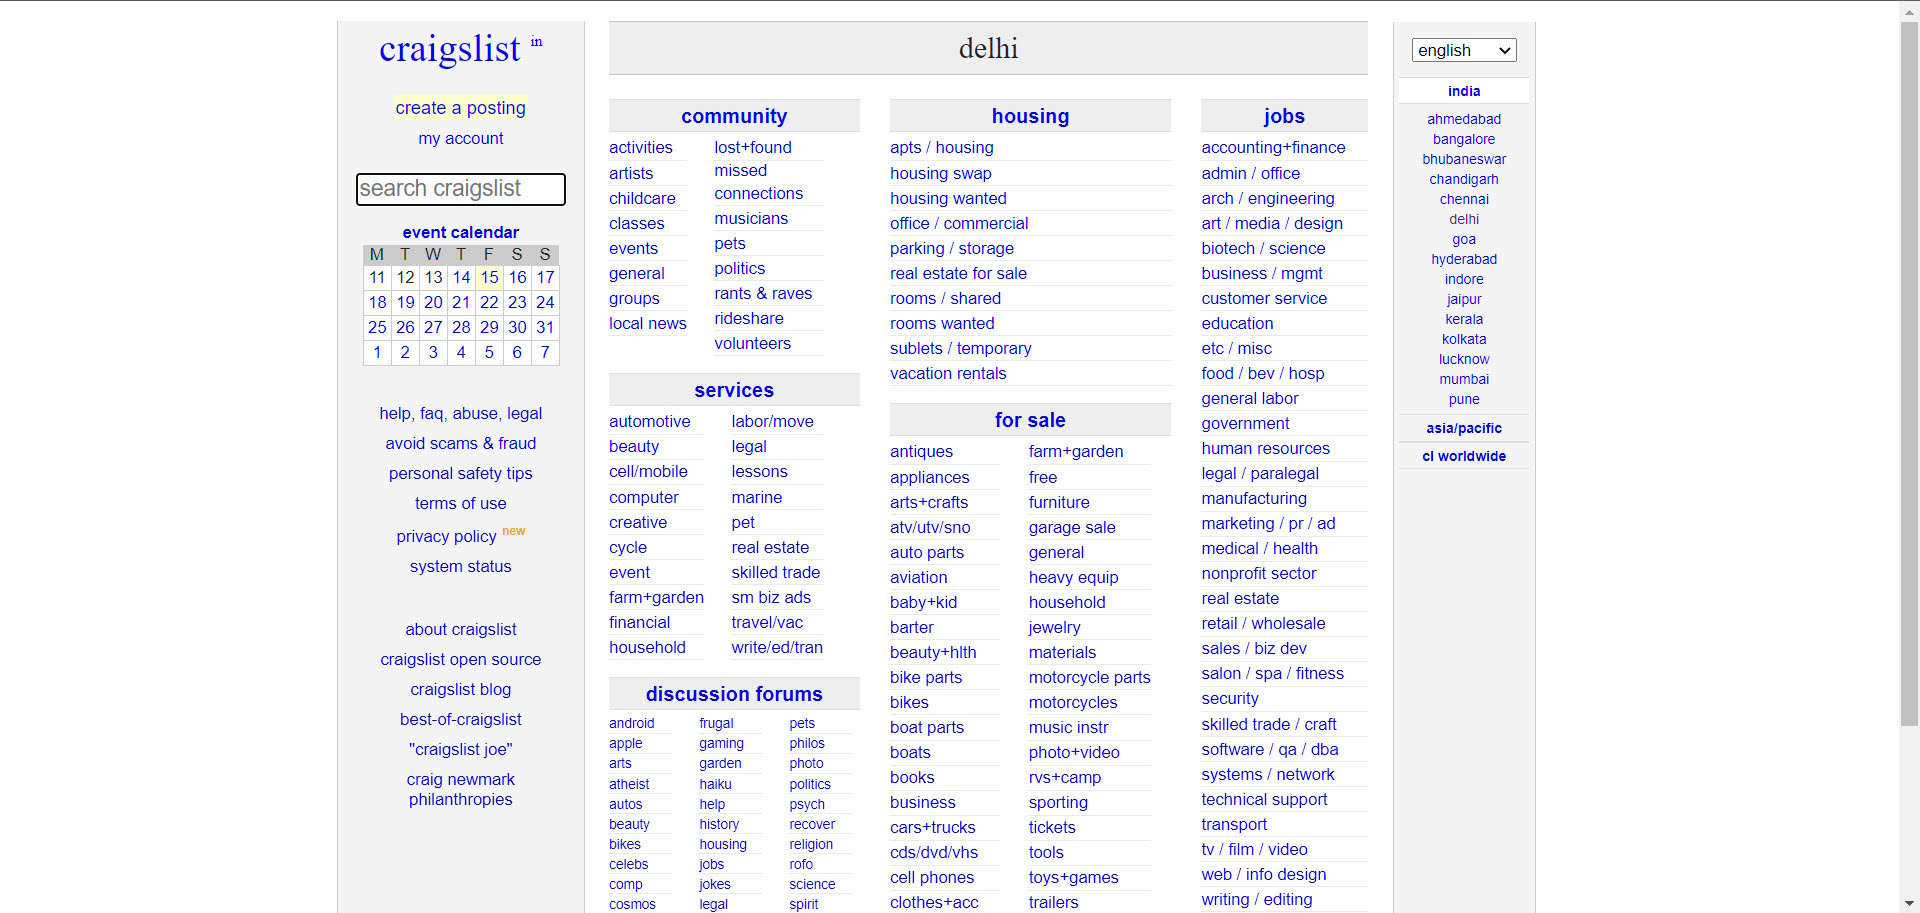
Task: Check system status page
Action: click(x=461, y=566)
